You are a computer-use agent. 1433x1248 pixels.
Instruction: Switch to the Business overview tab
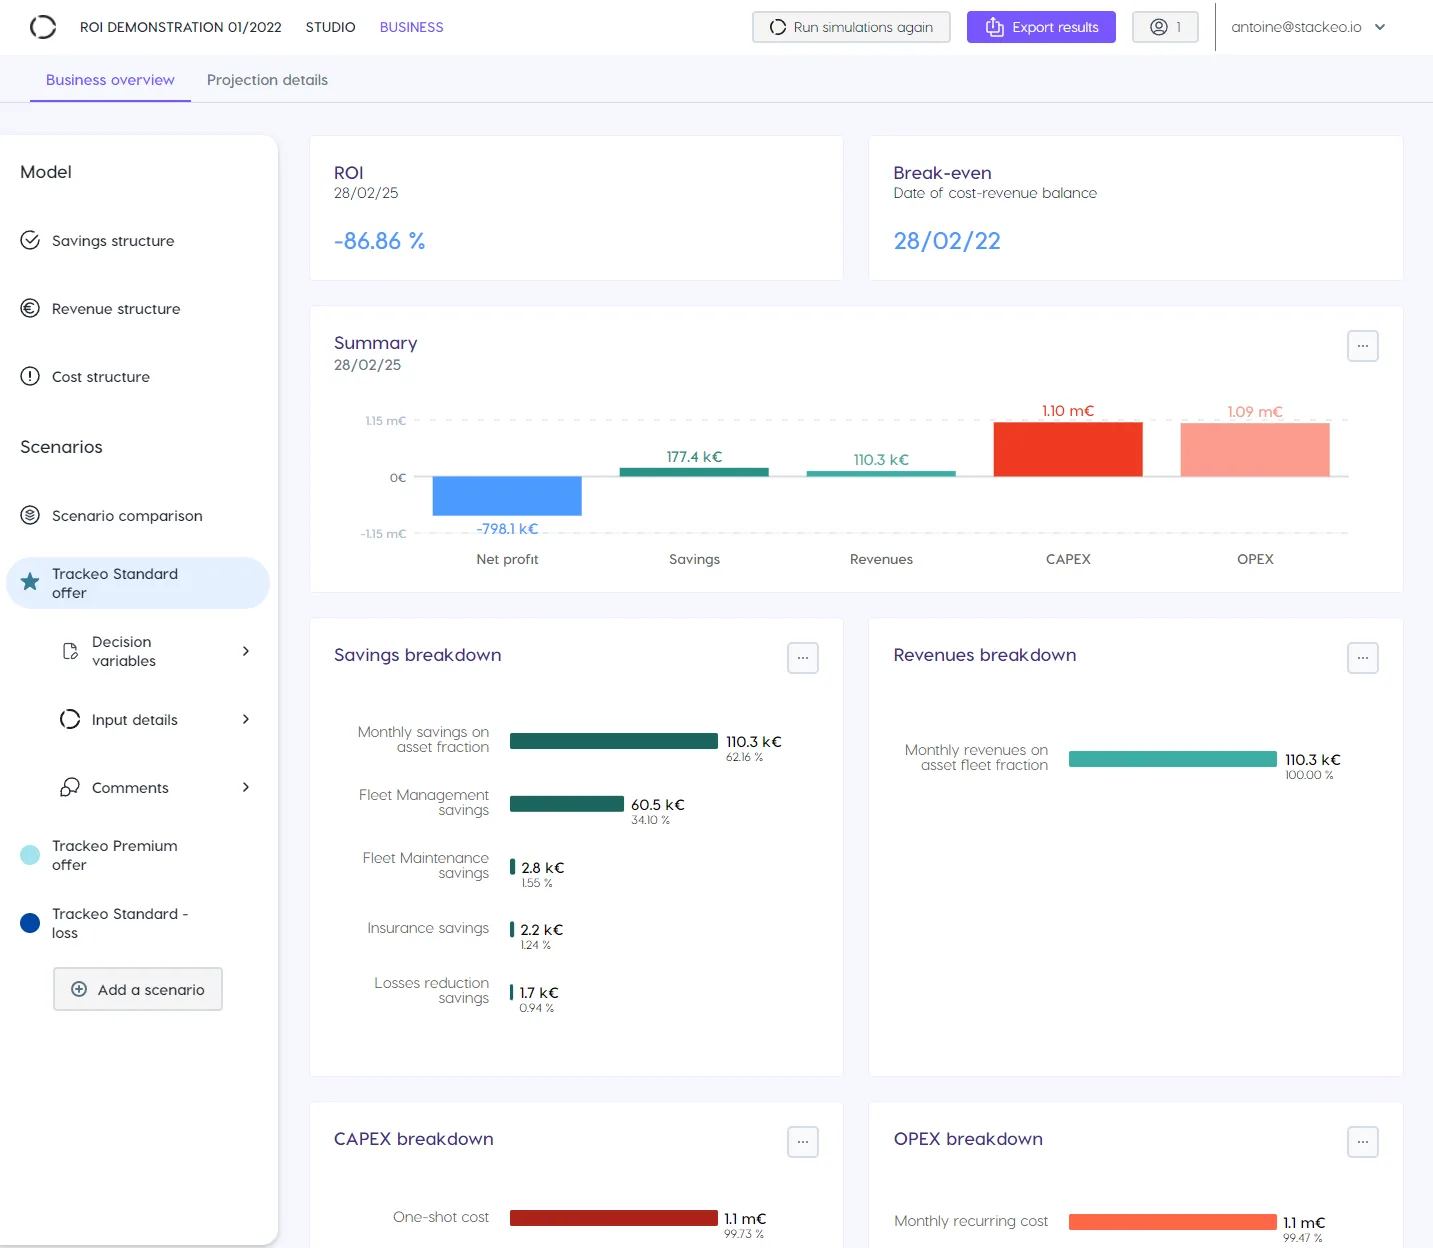tap(110, 80)
